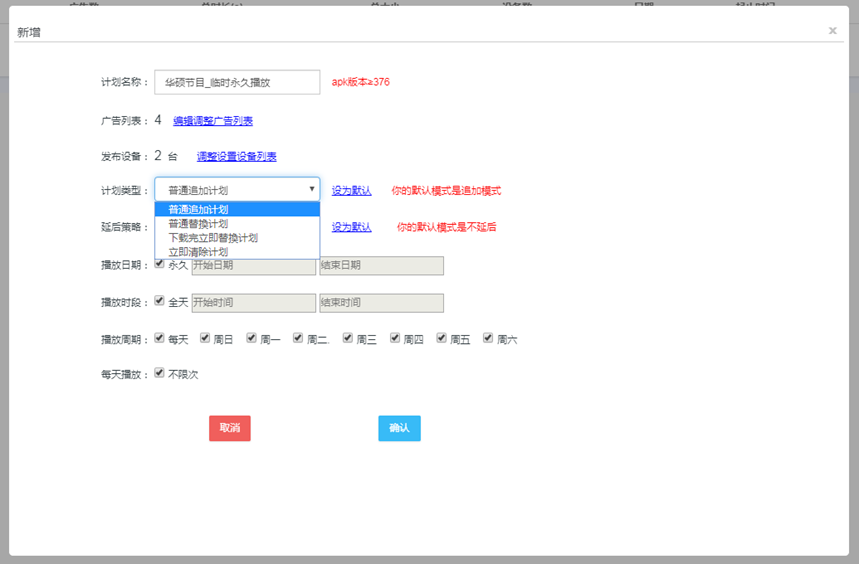Toggle the 每天 play cycle checkbox
The width and height of the screenshot is (859, 564).
click(160, 338)
